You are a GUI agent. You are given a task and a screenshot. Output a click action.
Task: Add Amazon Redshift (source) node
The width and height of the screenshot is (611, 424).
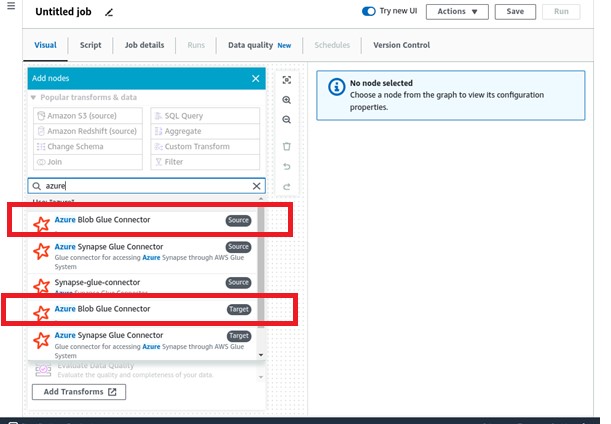88,131
